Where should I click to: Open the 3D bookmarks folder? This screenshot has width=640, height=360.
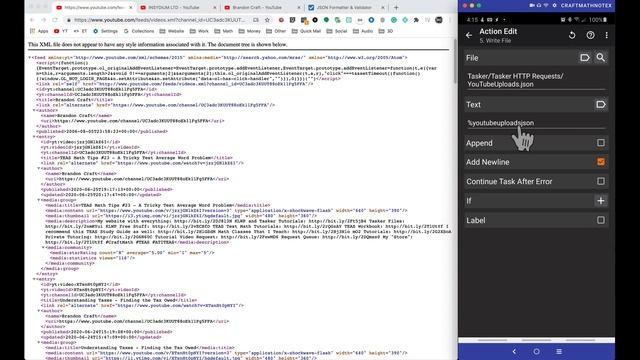tap(386, 31)
